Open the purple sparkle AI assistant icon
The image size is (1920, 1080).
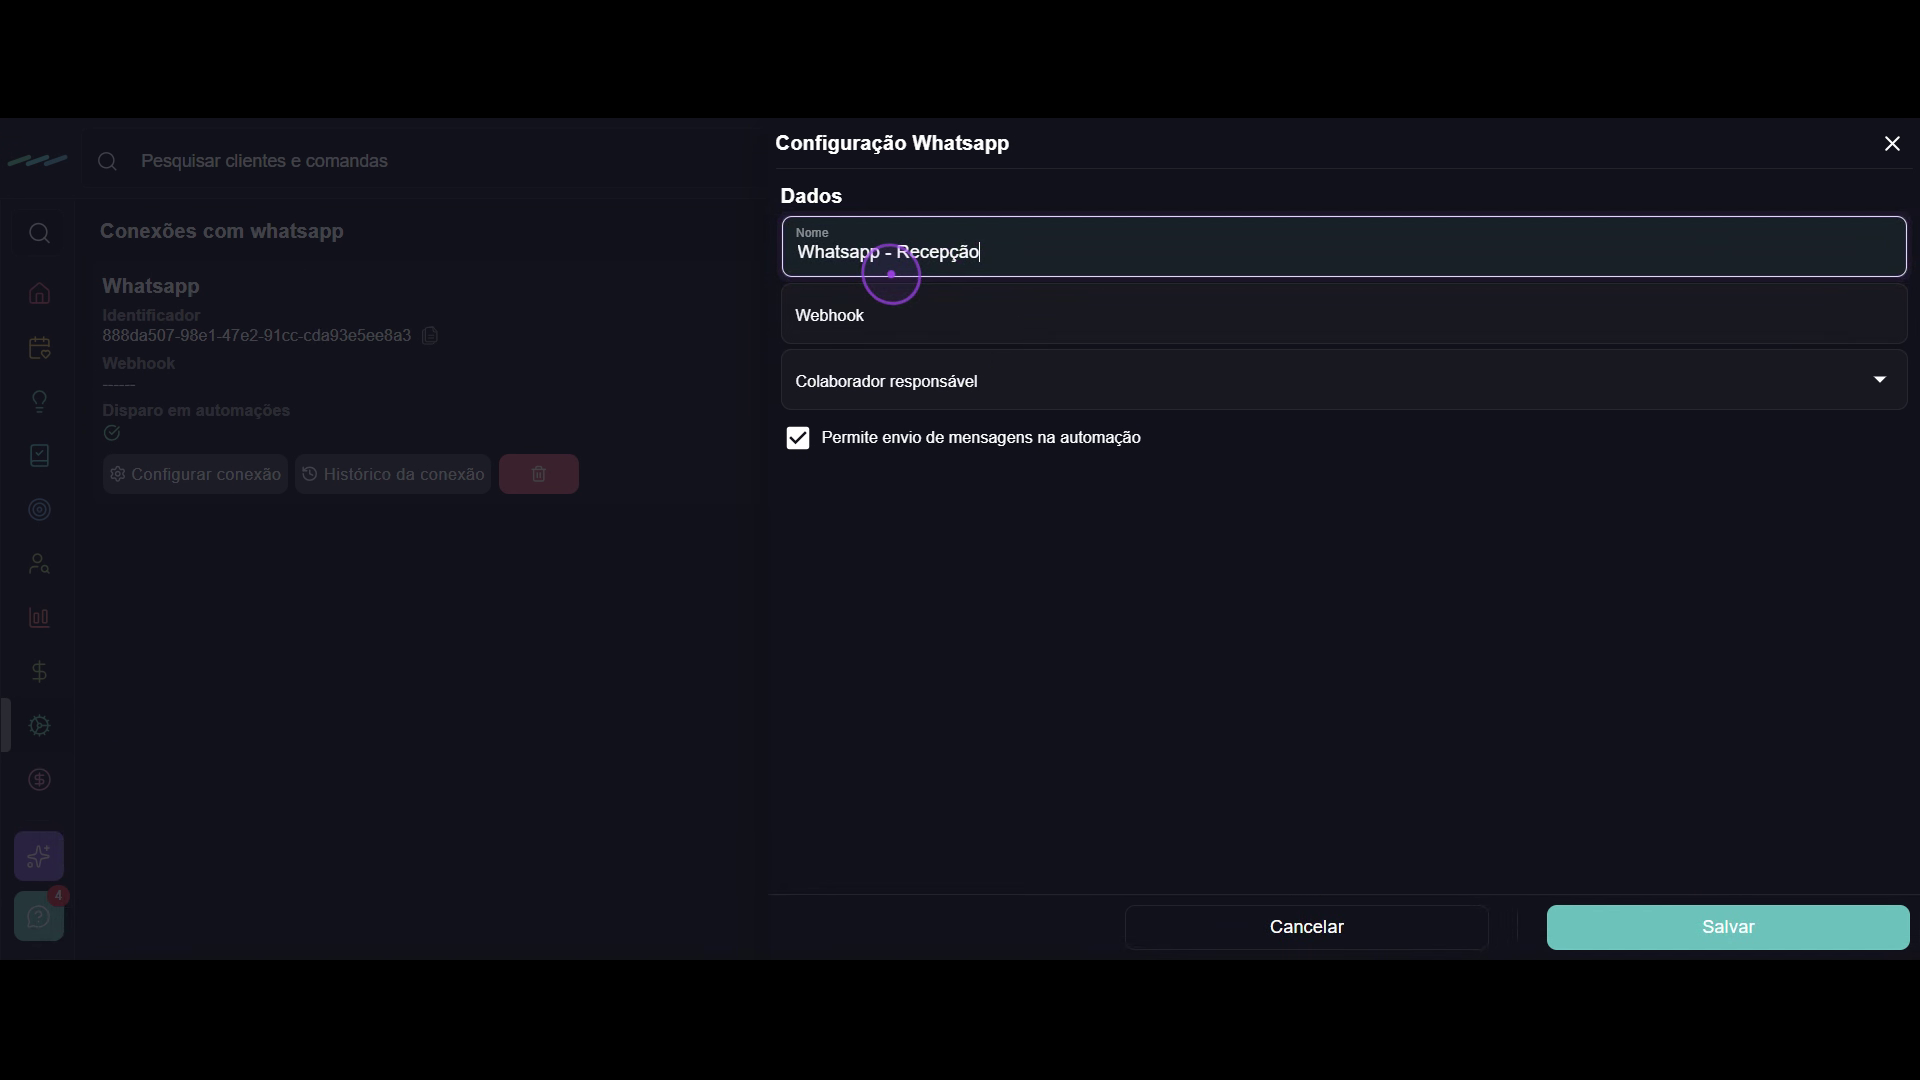[x=39, y=856]
